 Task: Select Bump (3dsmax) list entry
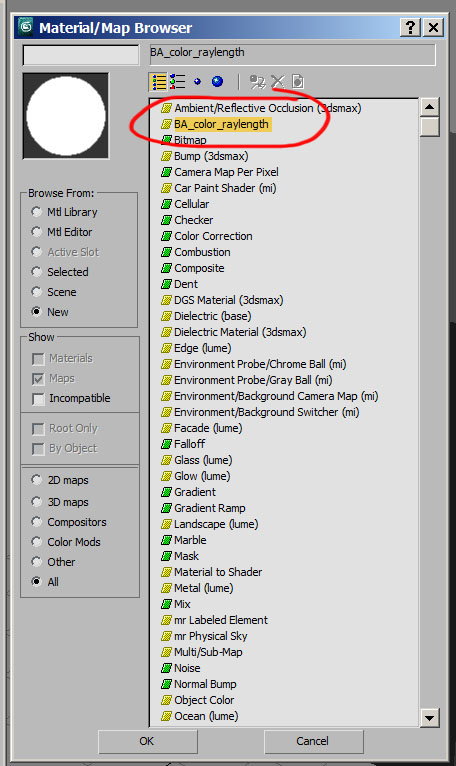(x=211, y=156)
